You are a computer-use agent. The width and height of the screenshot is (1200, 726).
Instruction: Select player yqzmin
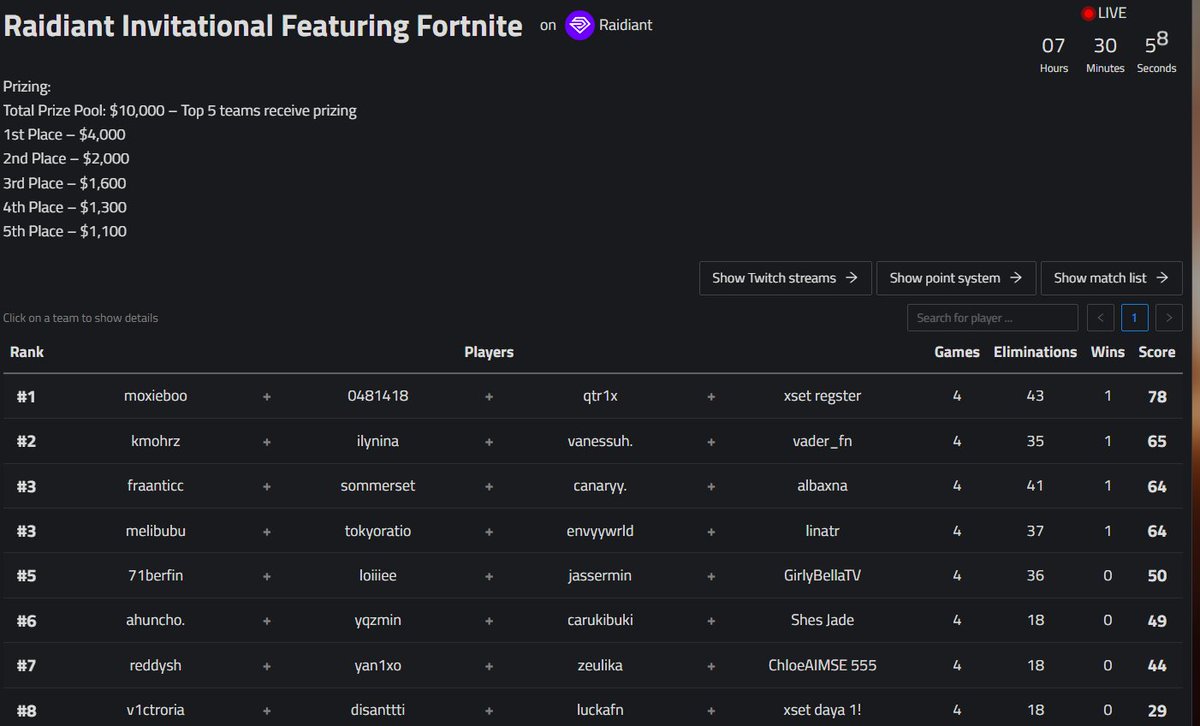[378, 620]
